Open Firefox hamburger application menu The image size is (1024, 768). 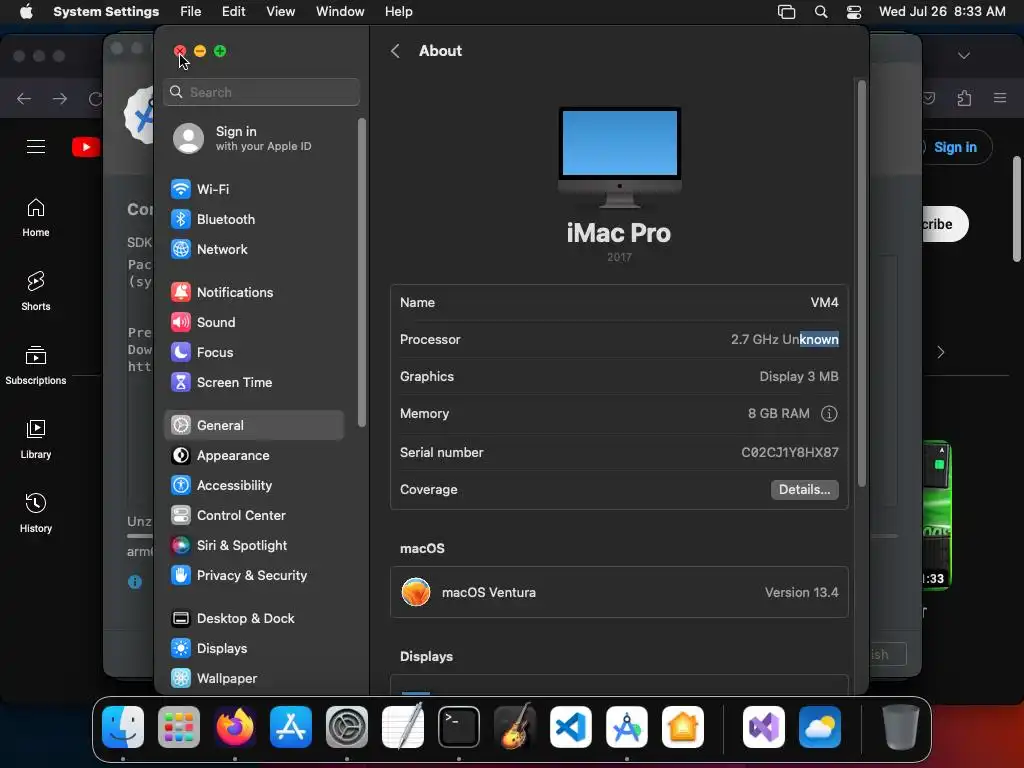click(1000, 98)
